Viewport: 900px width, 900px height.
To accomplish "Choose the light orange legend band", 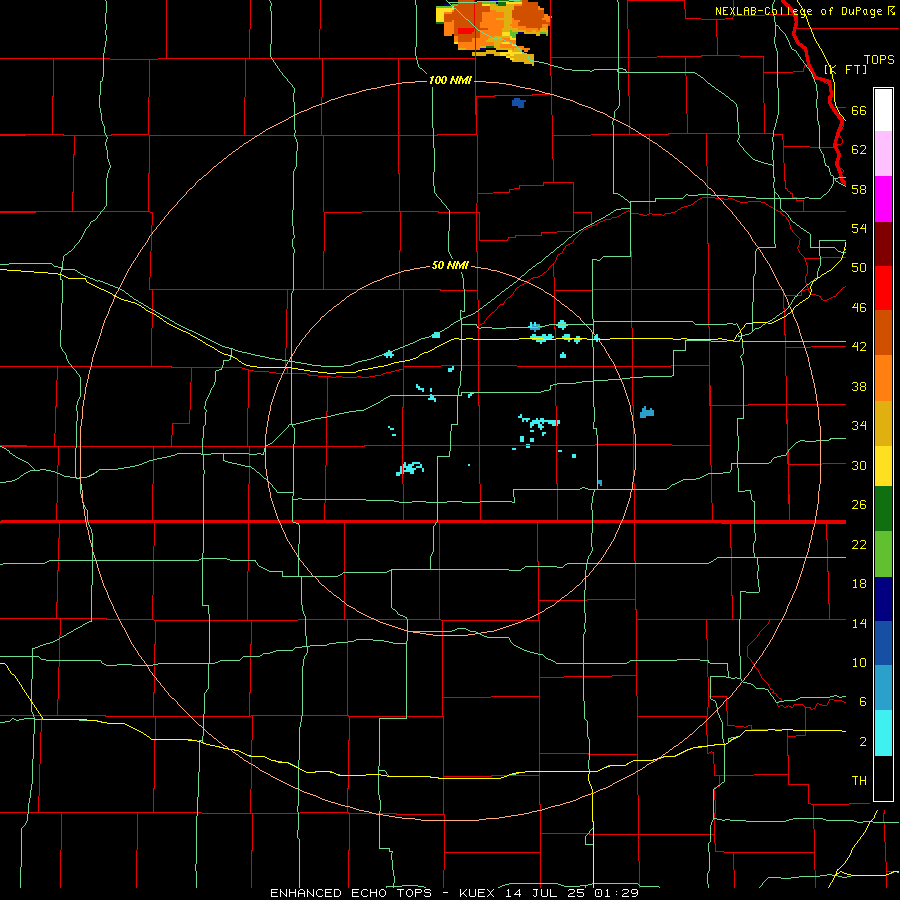I will pyautogui.click(x=883, y=378).
